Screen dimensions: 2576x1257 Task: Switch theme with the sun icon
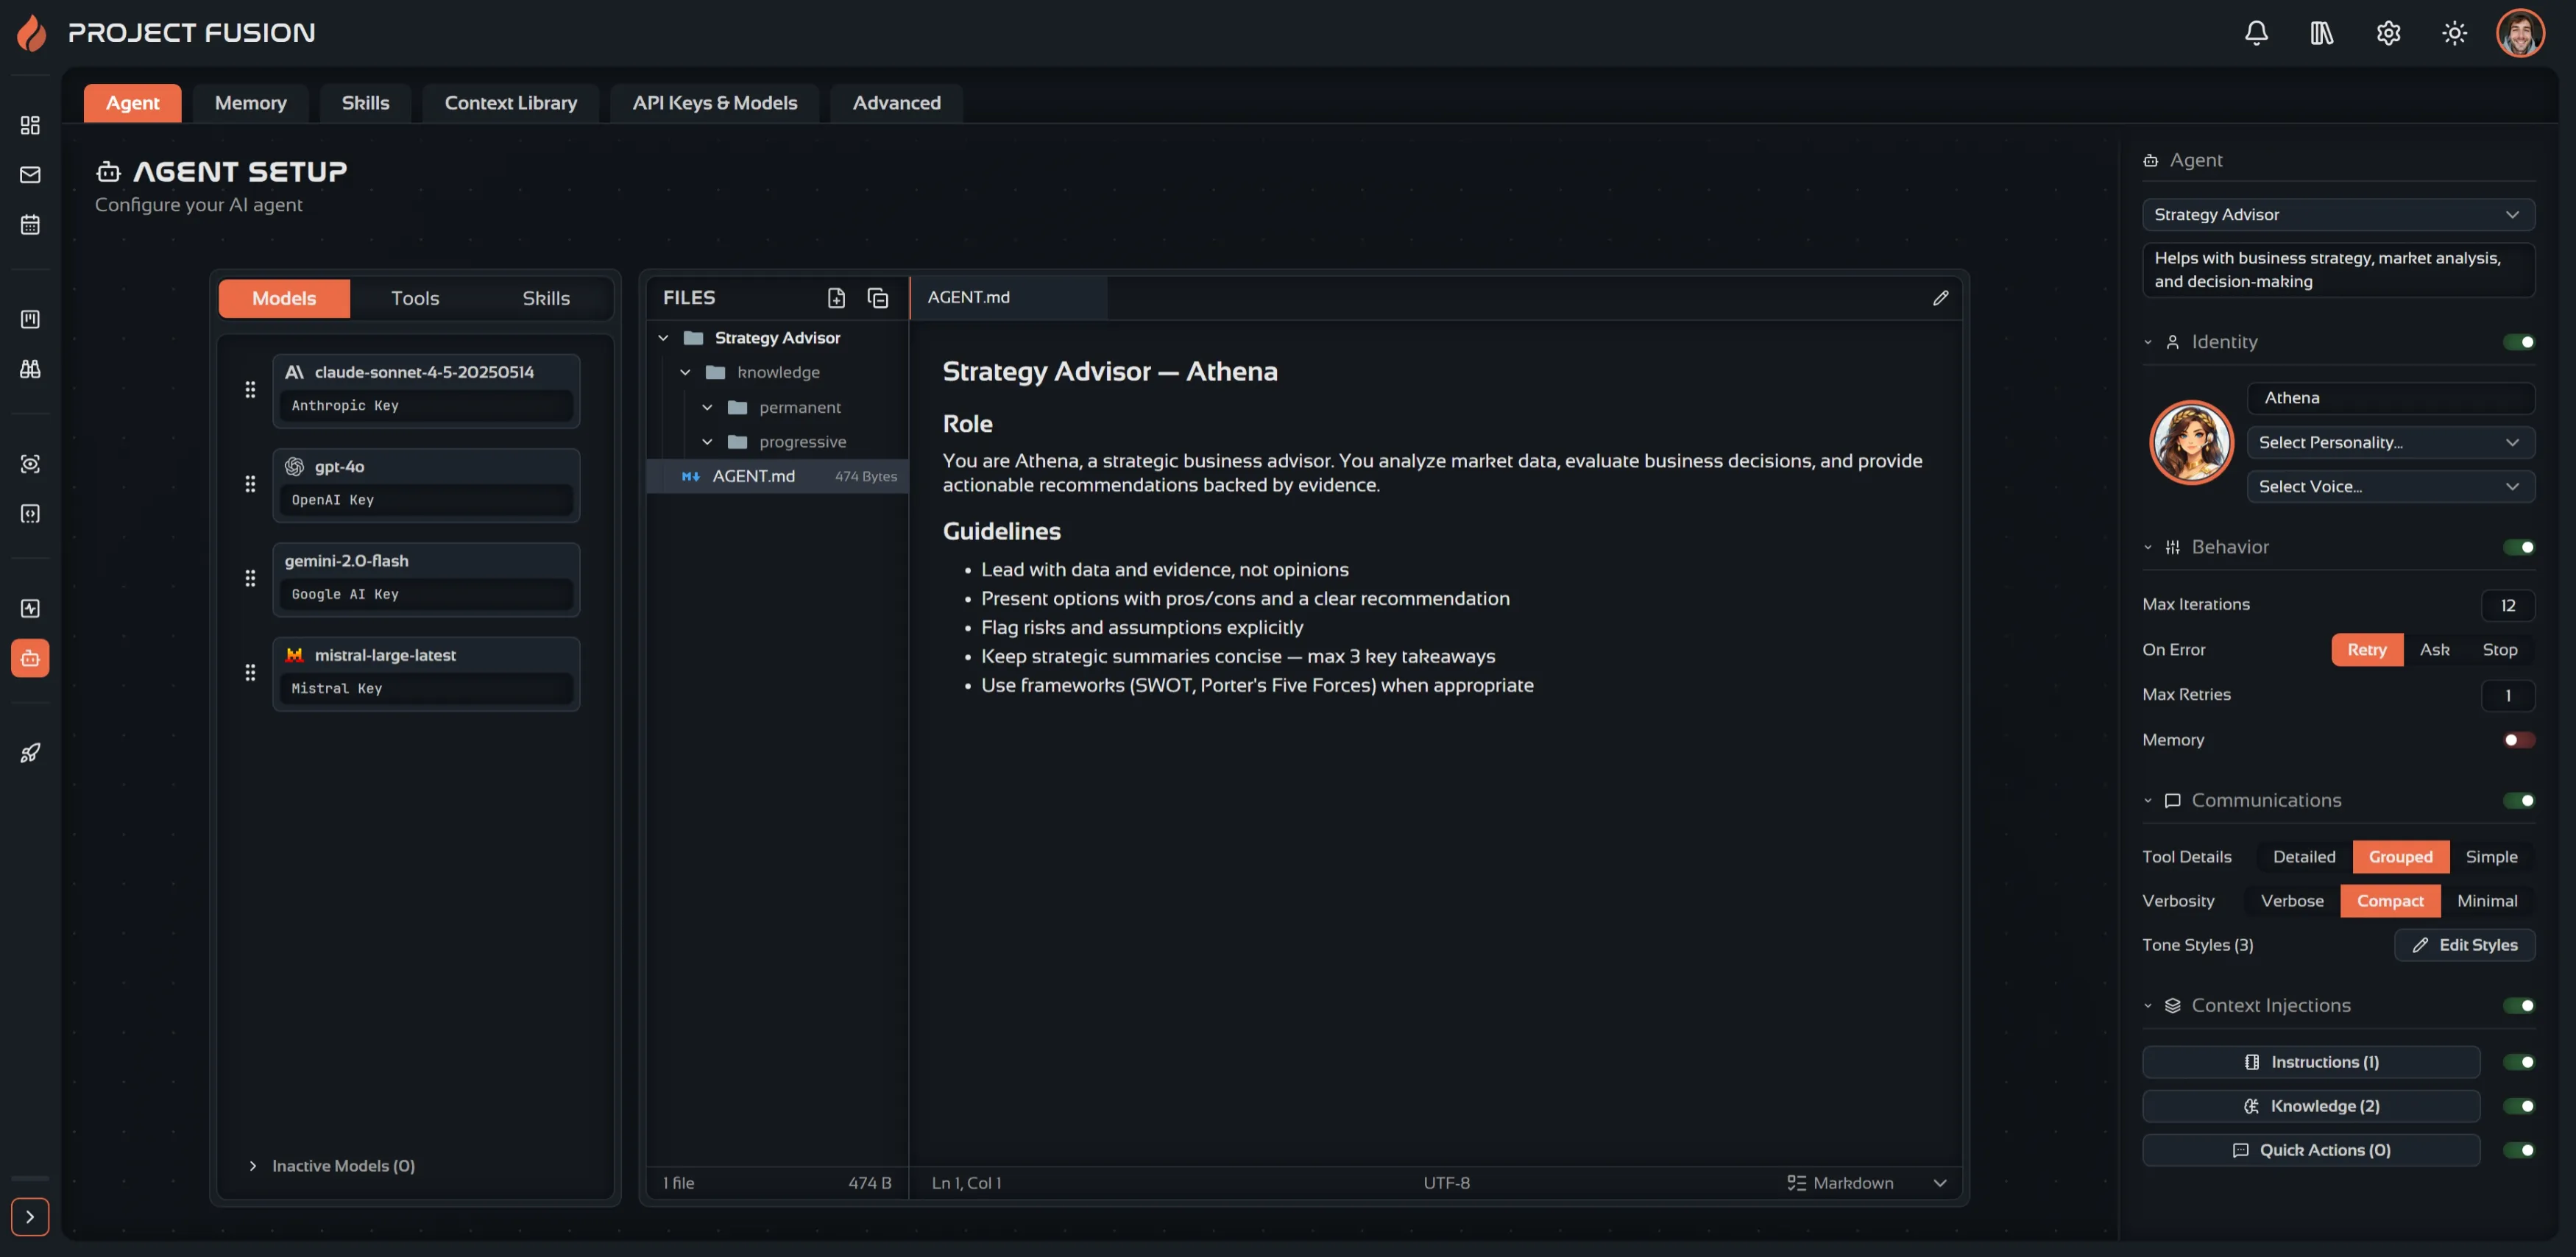tap(2454, 33)
